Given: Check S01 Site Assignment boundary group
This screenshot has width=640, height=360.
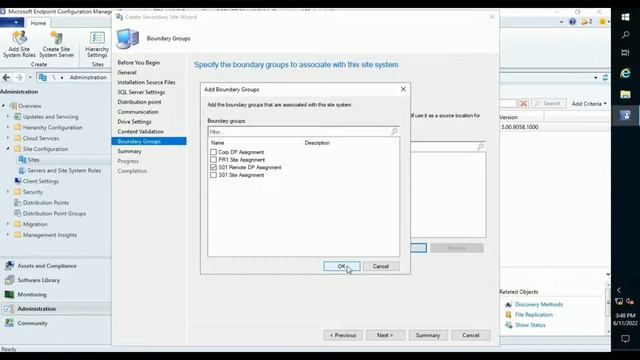Looking at the screenshot, I should coord(213,175).
